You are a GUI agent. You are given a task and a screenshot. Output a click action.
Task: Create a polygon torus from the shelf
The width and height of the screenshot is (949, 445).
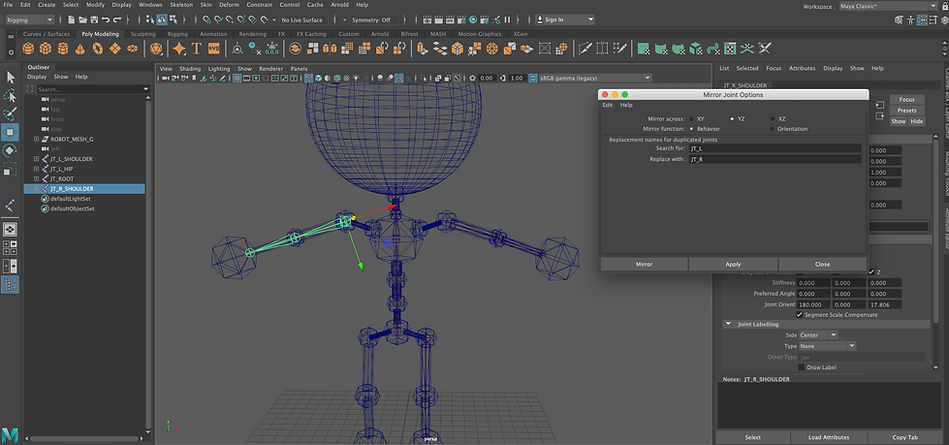98,48
